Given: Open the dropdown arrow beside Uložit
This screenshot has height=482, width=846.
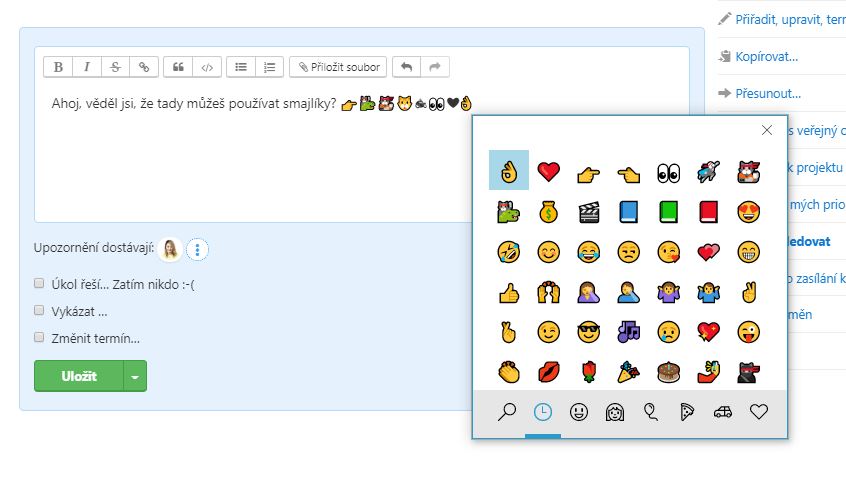Looking at the screenshot, I should coord(135,376).
